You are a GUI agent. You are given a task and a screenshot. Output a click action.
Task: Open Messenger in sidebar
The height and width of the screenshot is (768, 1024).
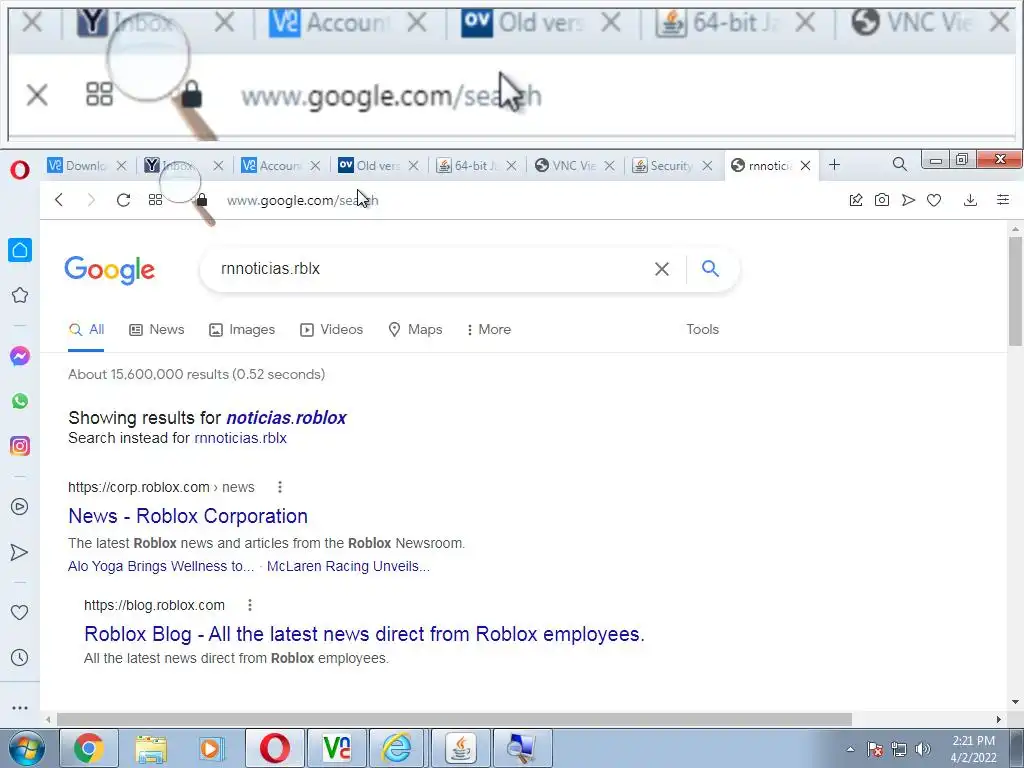pyautogui.click(x=20, y=356)
